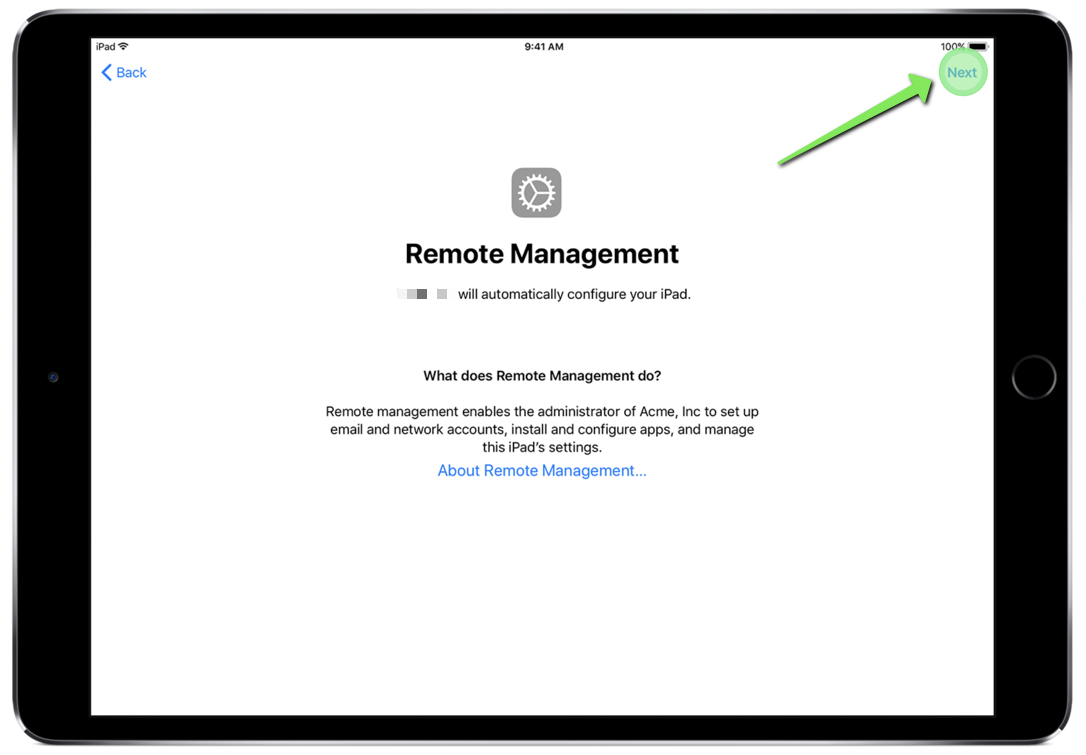Click "this iPad's settings" text line
The height and width of the screenshot is (755, 1086).
tap(542, 447)
